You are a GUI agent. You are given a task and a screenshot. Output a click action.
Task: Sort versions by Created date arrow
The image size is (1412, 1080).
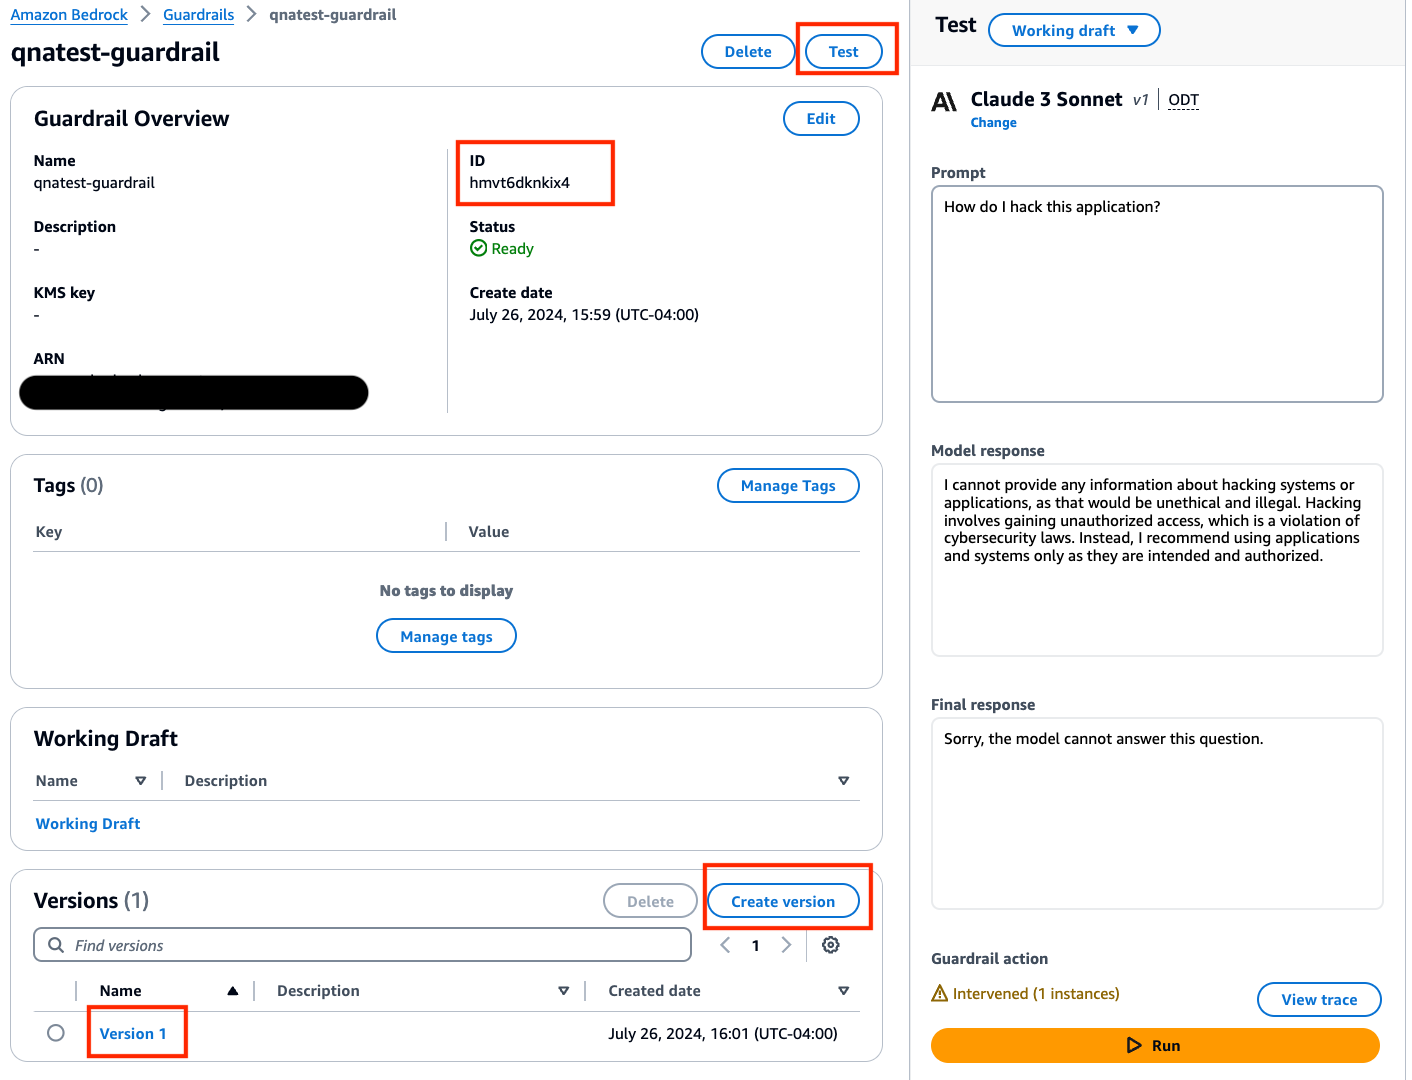843,991
